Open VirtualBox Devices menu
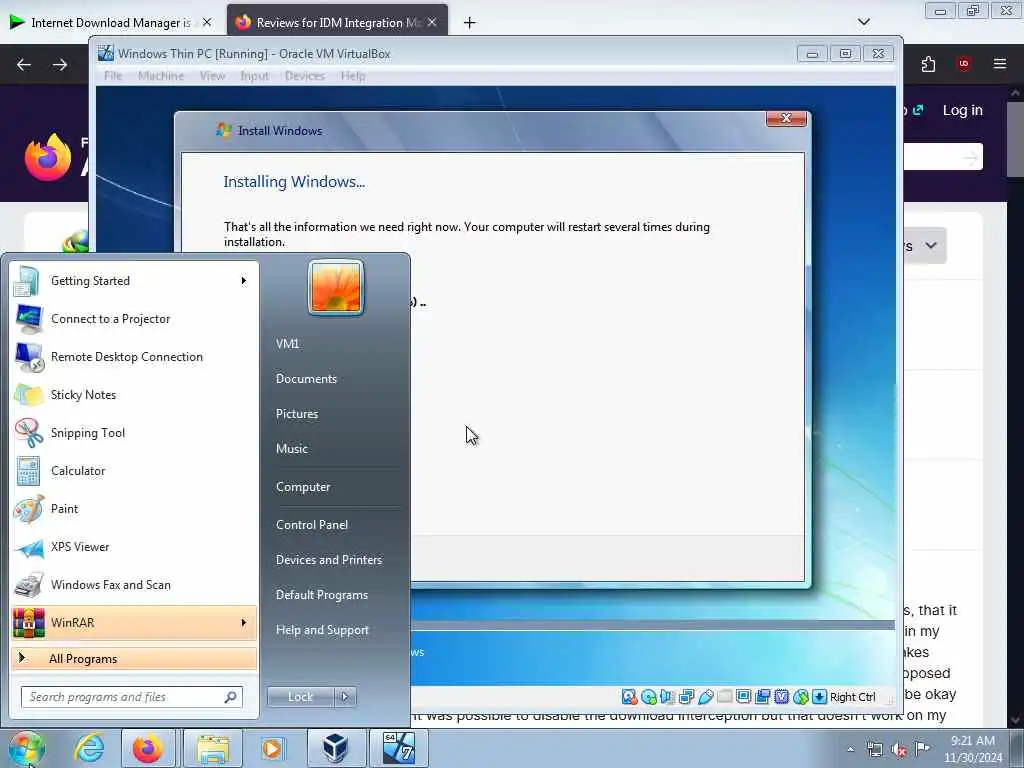The image size is (1024, 768). pos(304,76)
